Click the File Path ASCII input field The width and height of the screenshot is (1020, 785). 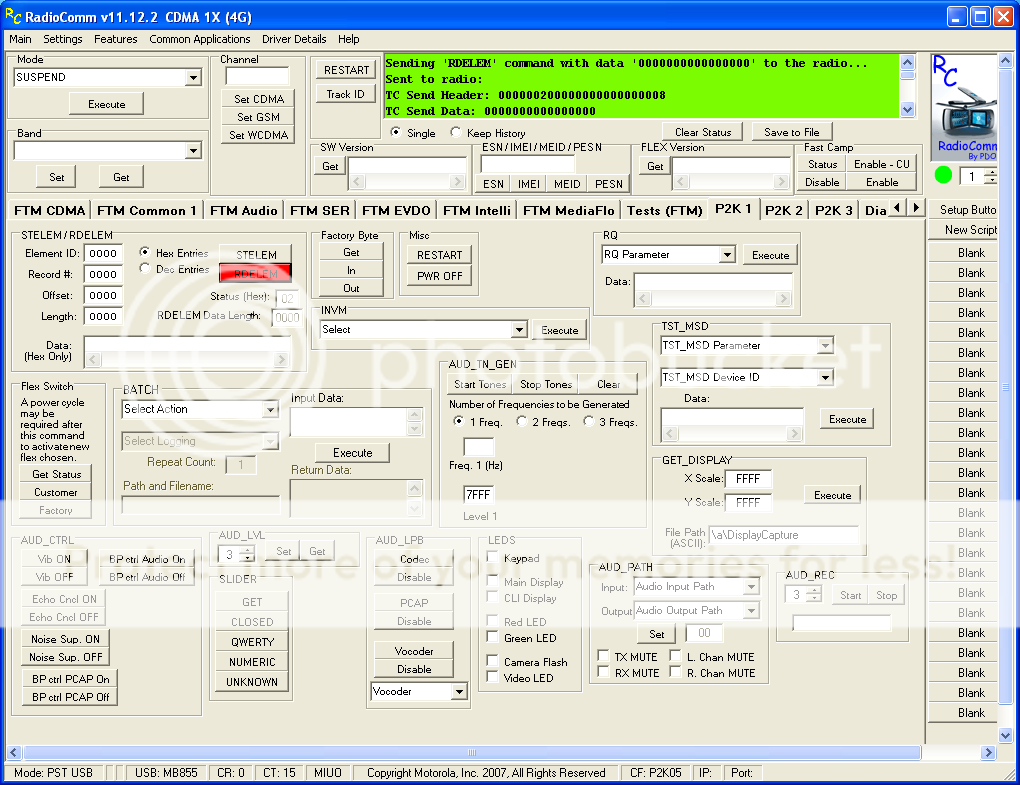(787, 535)
